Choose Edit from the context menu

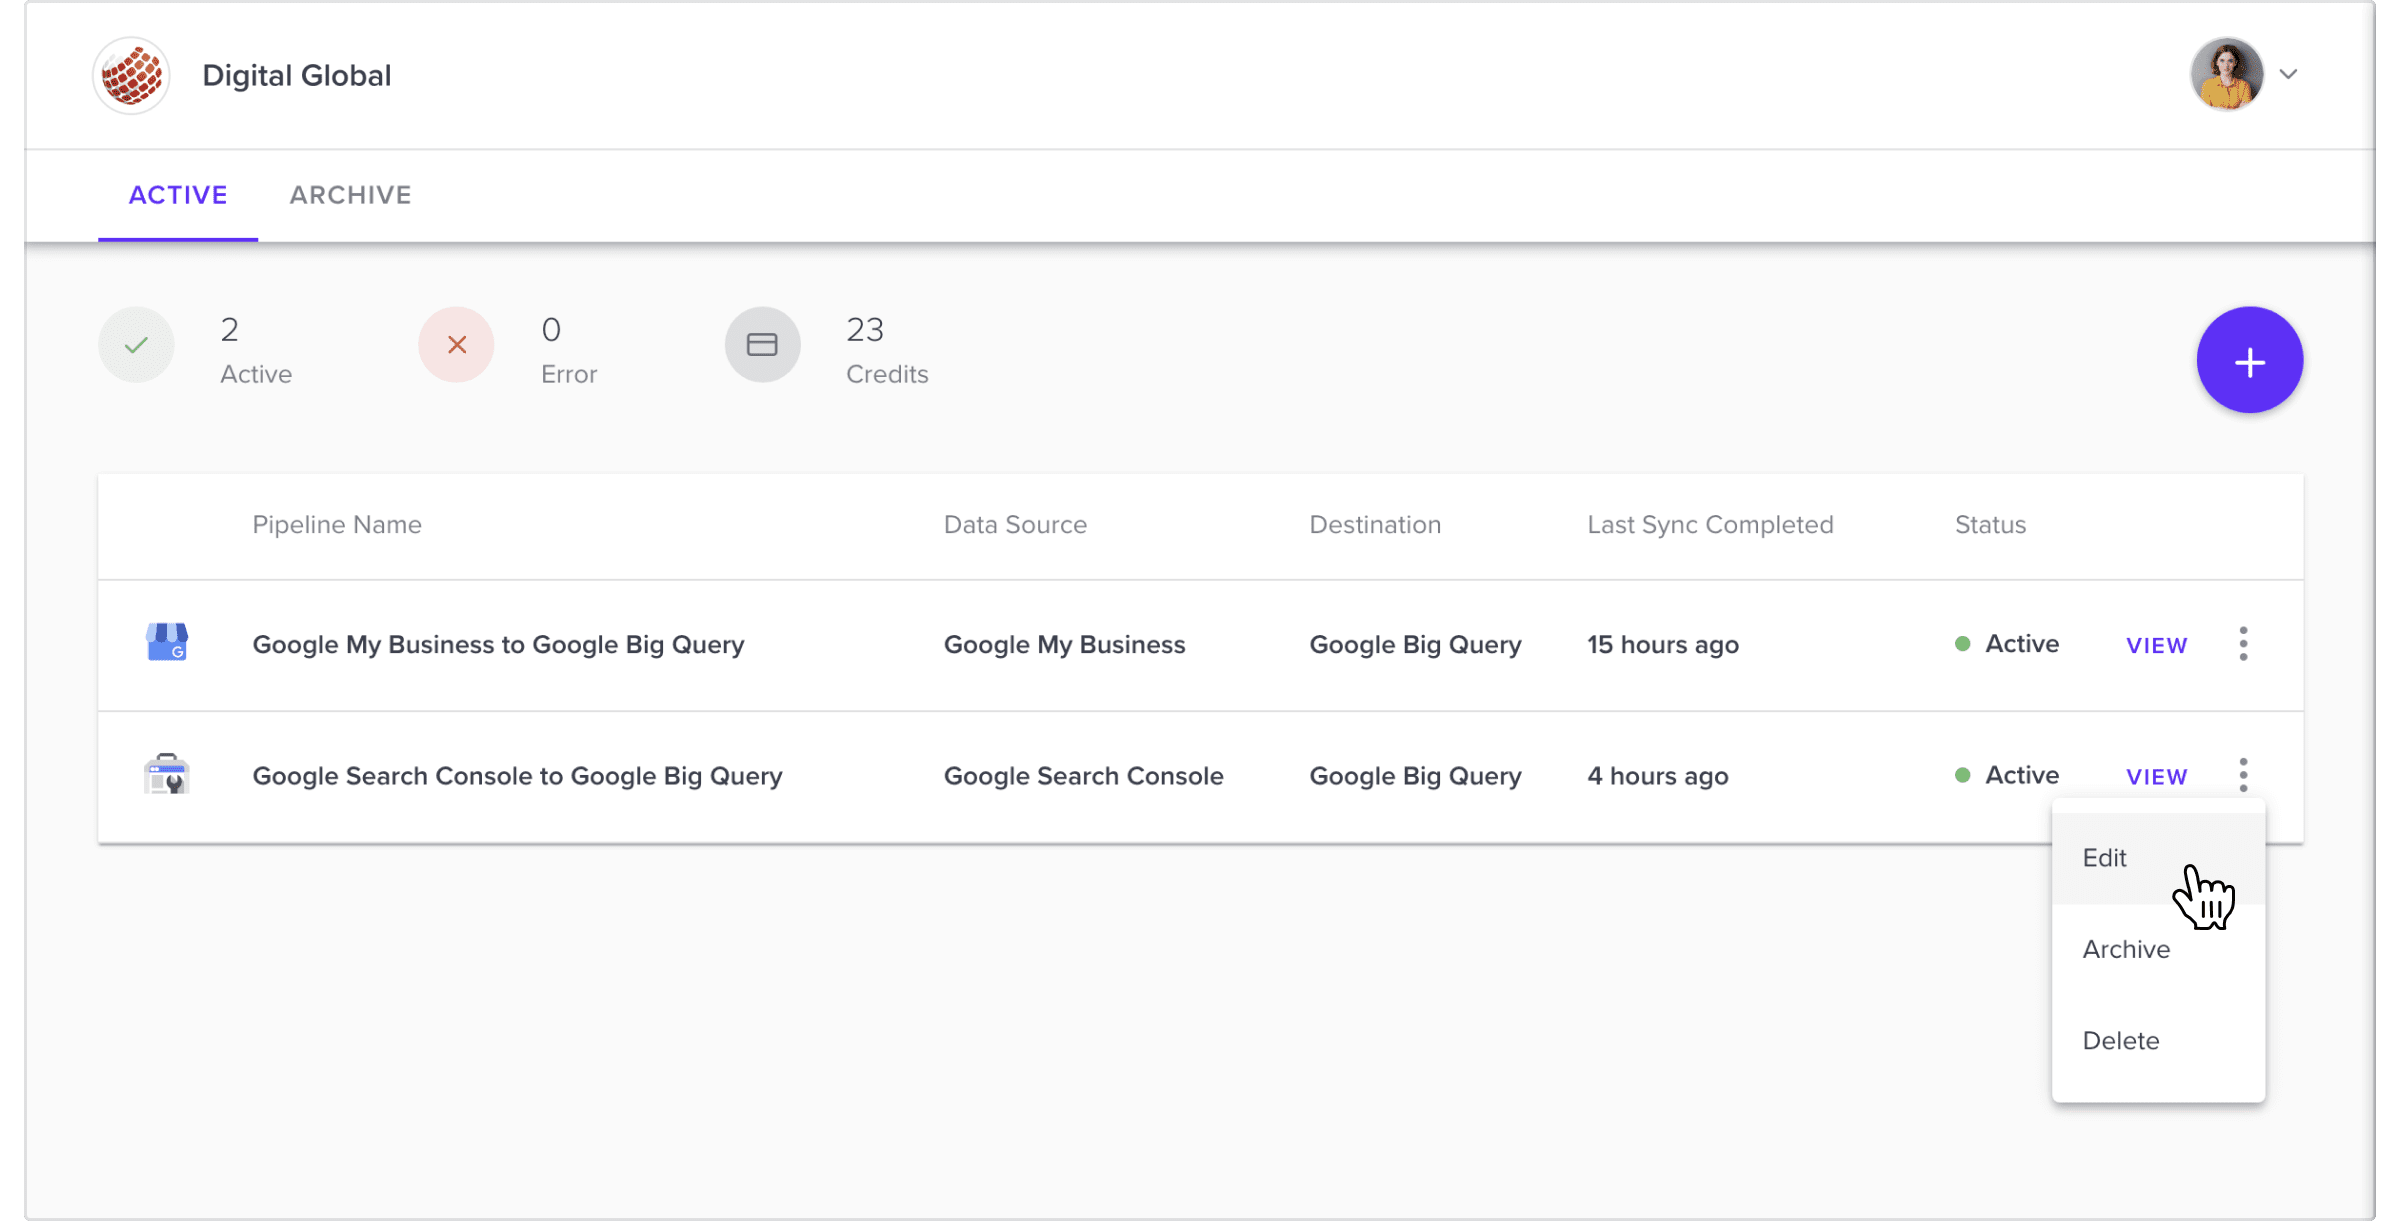[2159, 858]
